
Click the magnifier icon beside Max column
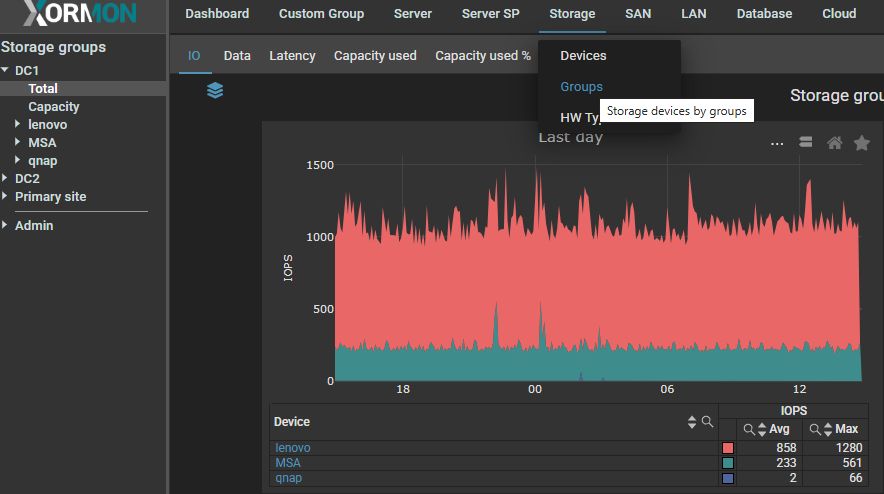point(815,429)
